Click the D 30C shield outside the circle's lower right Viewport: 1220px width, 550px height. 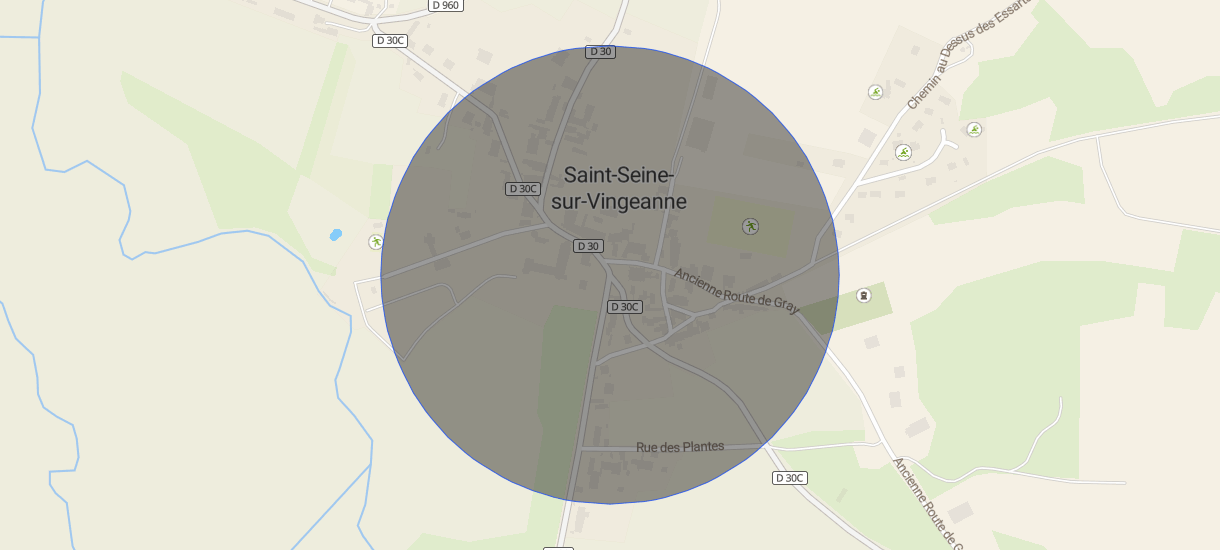click(790, 478)
